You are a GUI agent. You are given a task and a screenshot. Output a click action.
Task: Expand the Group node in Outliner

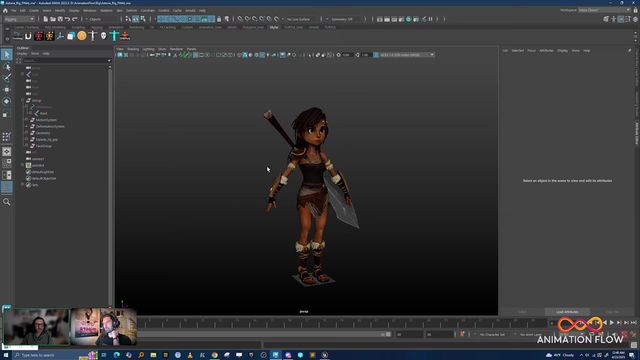point(22,100)
